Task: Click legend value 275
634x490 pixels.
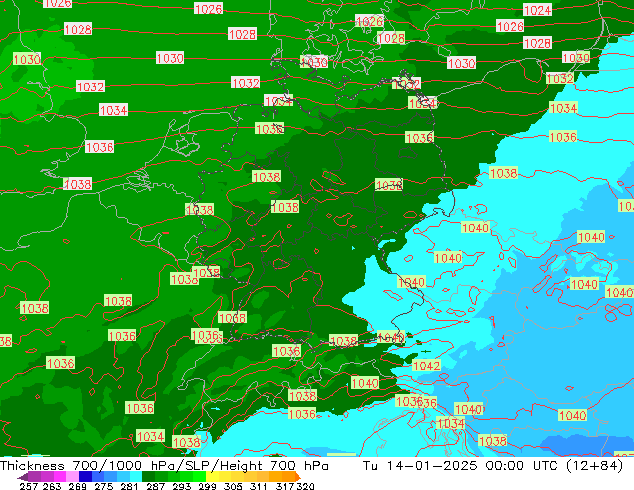Action: [104, 486]
